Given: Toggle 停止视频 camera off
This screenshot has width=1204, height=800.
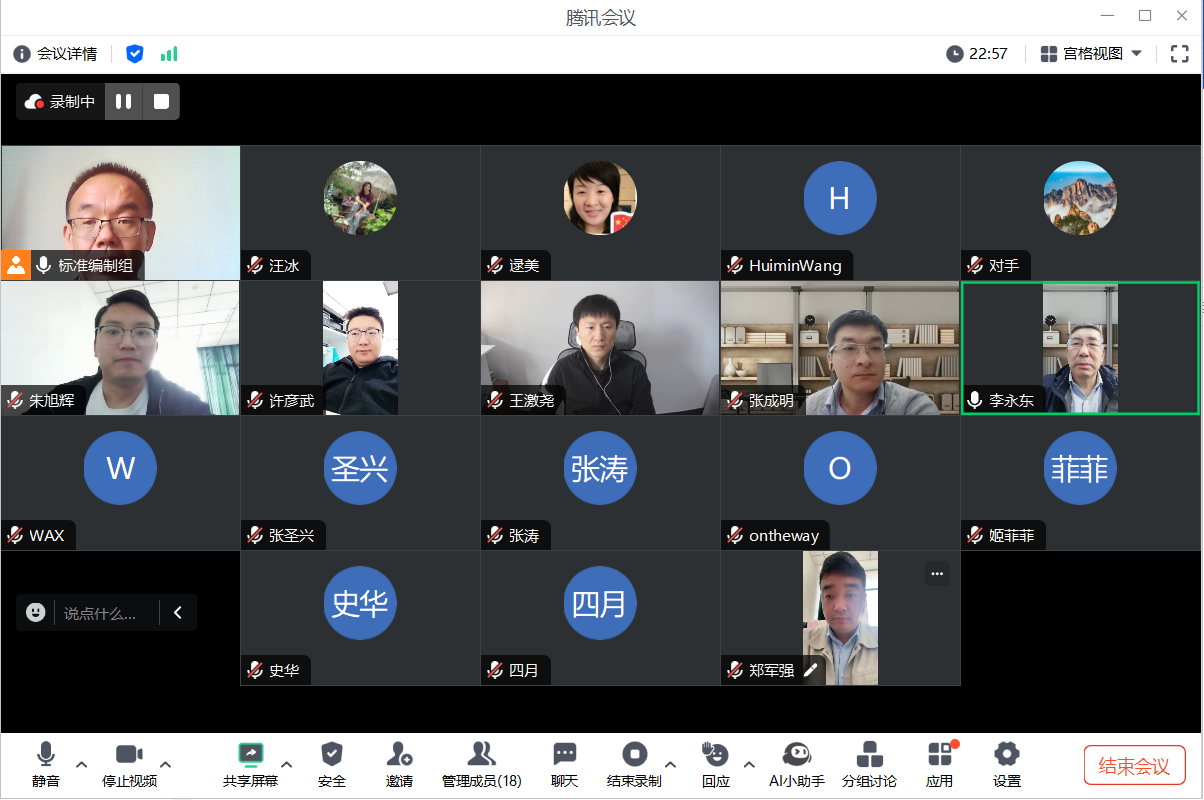Looking at the screenshot, I should [129, 764].
